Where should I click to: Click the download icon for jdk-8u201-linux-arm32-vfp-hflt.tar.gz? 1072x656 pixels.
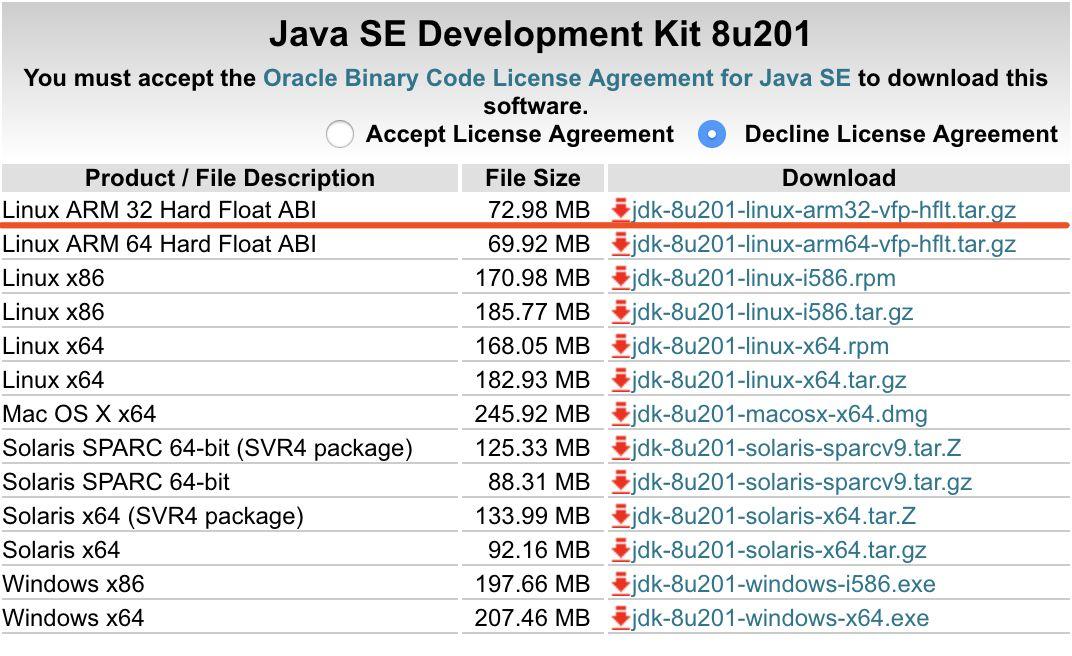coord(621,210)
